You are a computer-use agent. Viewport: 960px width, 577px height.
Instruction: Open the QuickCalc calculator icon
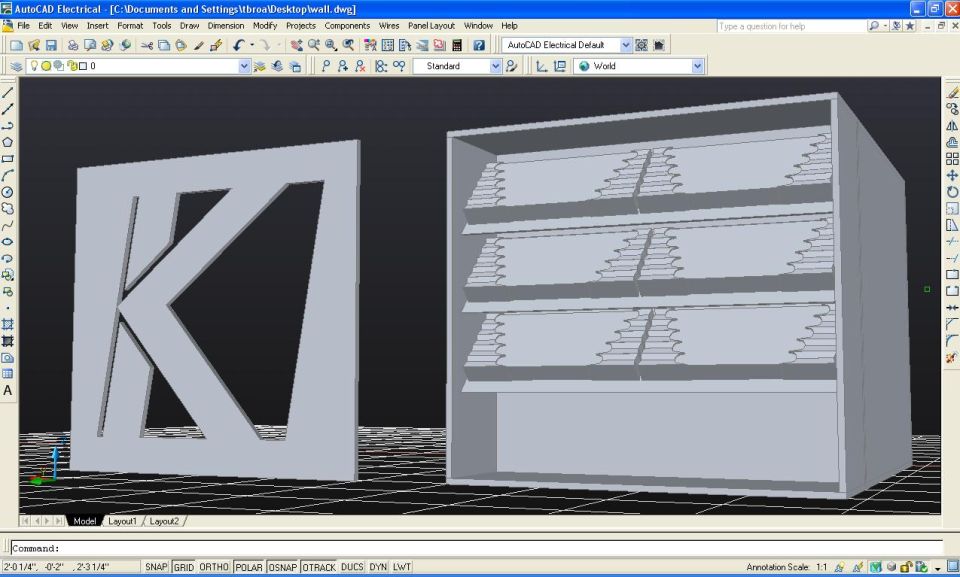pyautogui.click(x=457, y=45)
